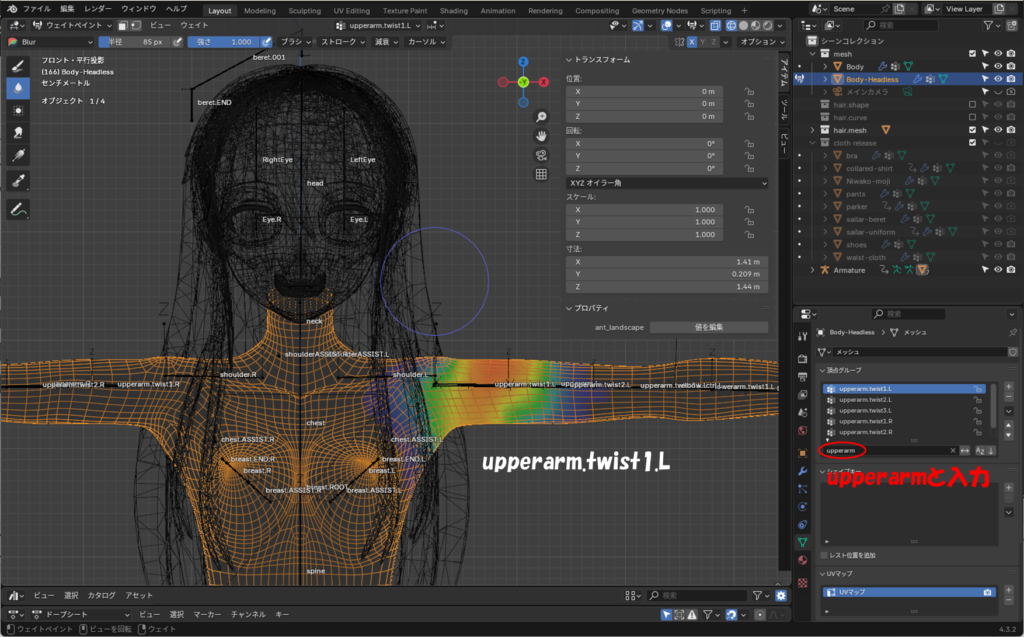Open the XYZ オイラー角 rotation mode dropdown

666,183
